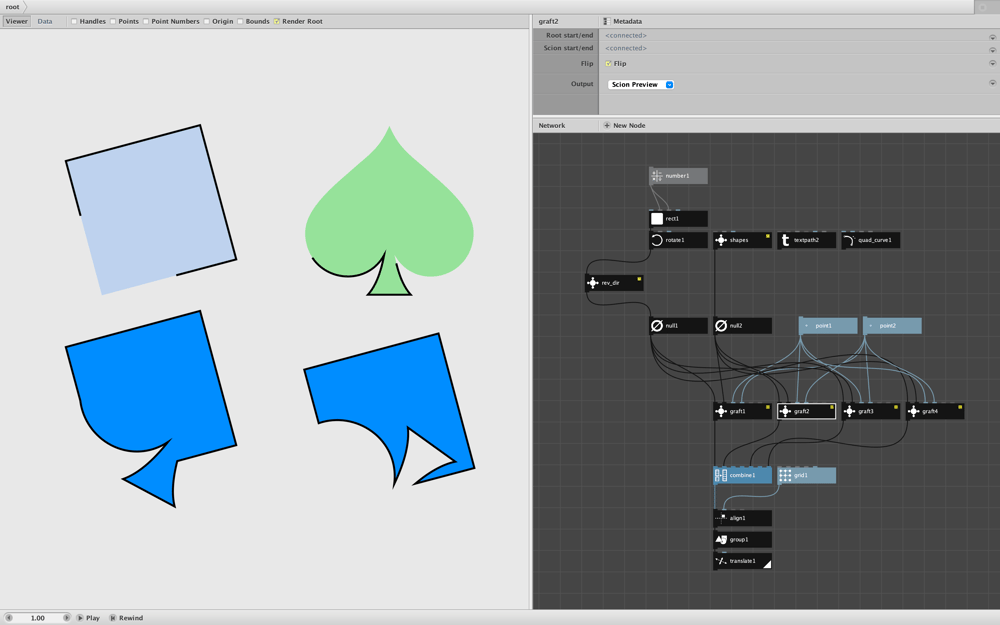Click the Metadata icon
Viewport: 1000px width, 625px height.
click(606, 21)
